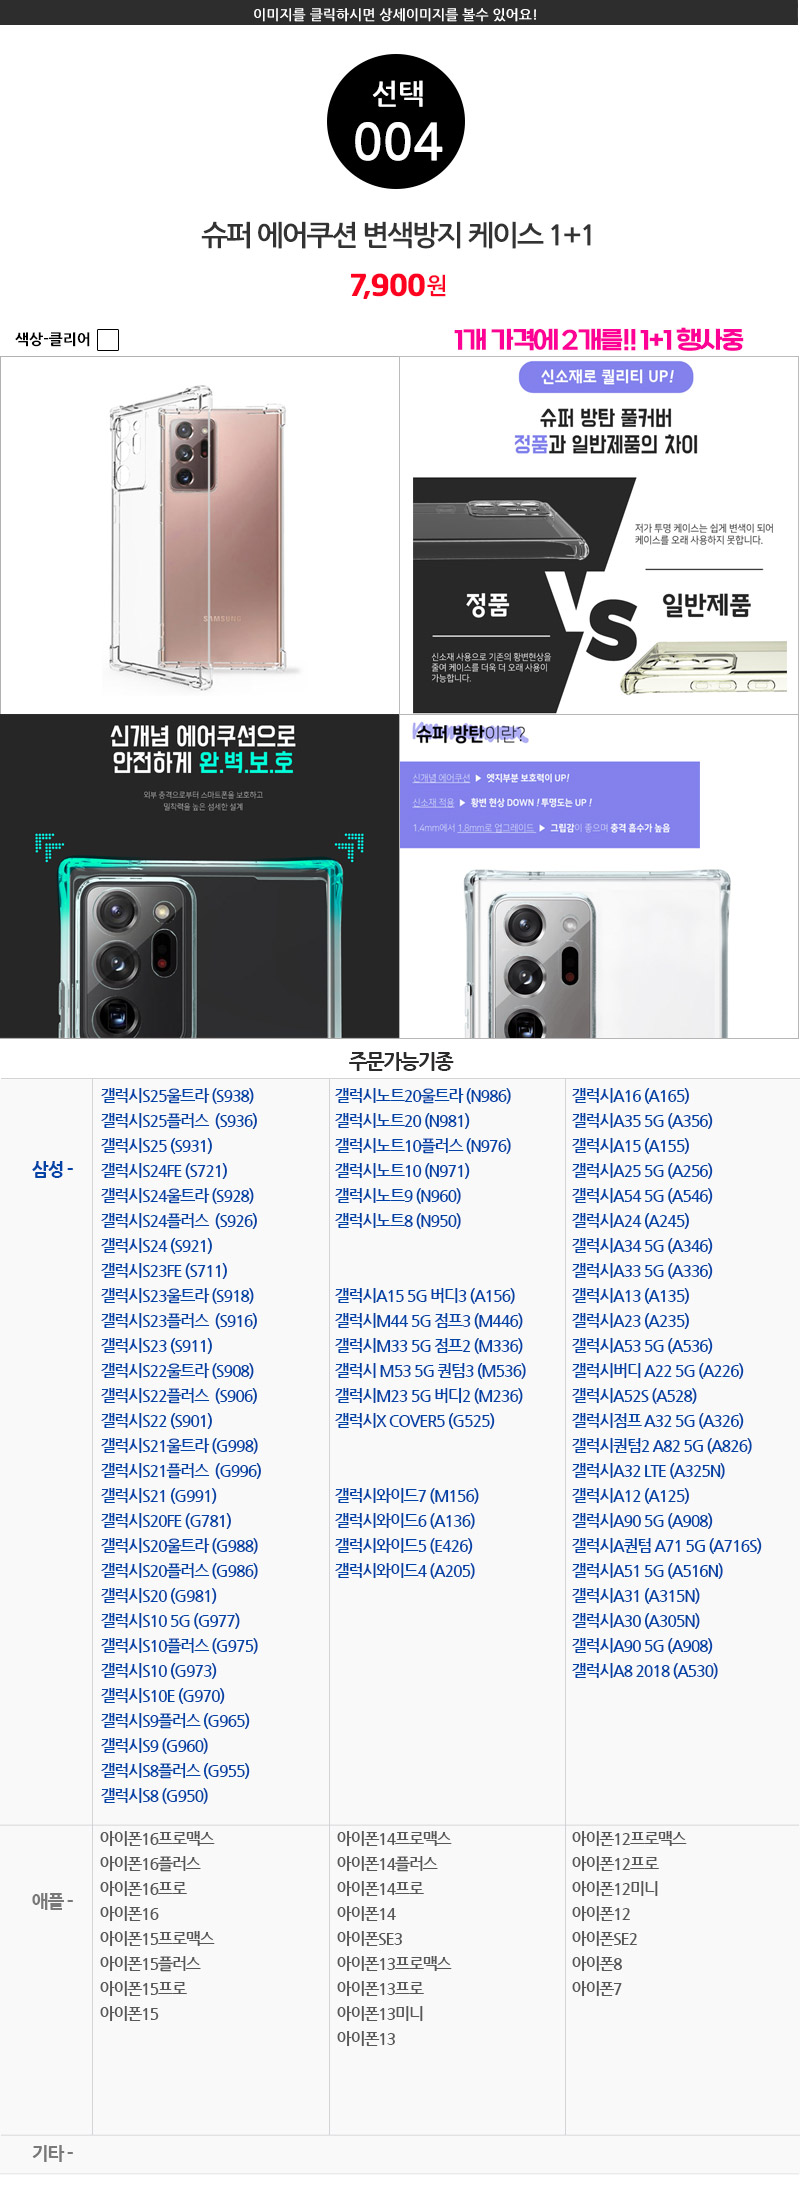Choose 갤럭시와이드7 (M156) entry
The width and height of the screenshot is (800, 2200).
click(x=407, y=1496)
